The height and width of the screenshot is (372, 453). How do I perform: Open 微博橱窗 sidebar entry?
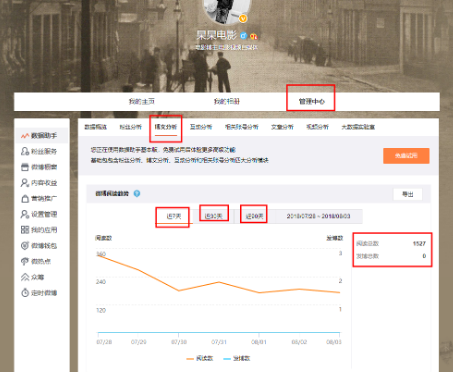pyautogui.click(x=39, y=167)
